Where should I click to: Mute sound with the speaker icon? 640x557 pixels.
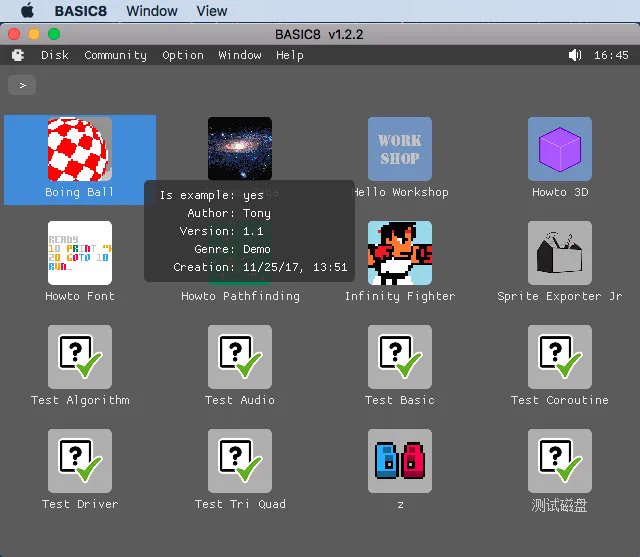575,55
